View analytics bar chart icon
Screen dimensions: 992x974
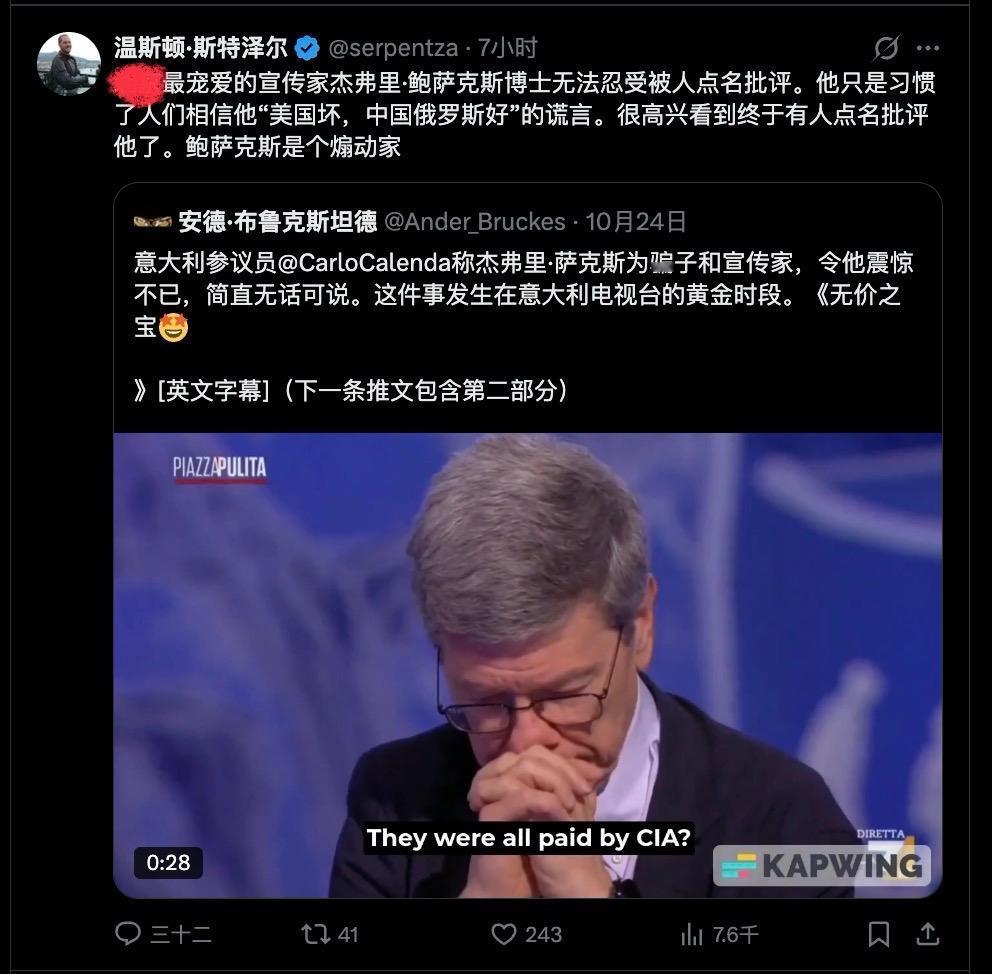(x=691, y=934)
